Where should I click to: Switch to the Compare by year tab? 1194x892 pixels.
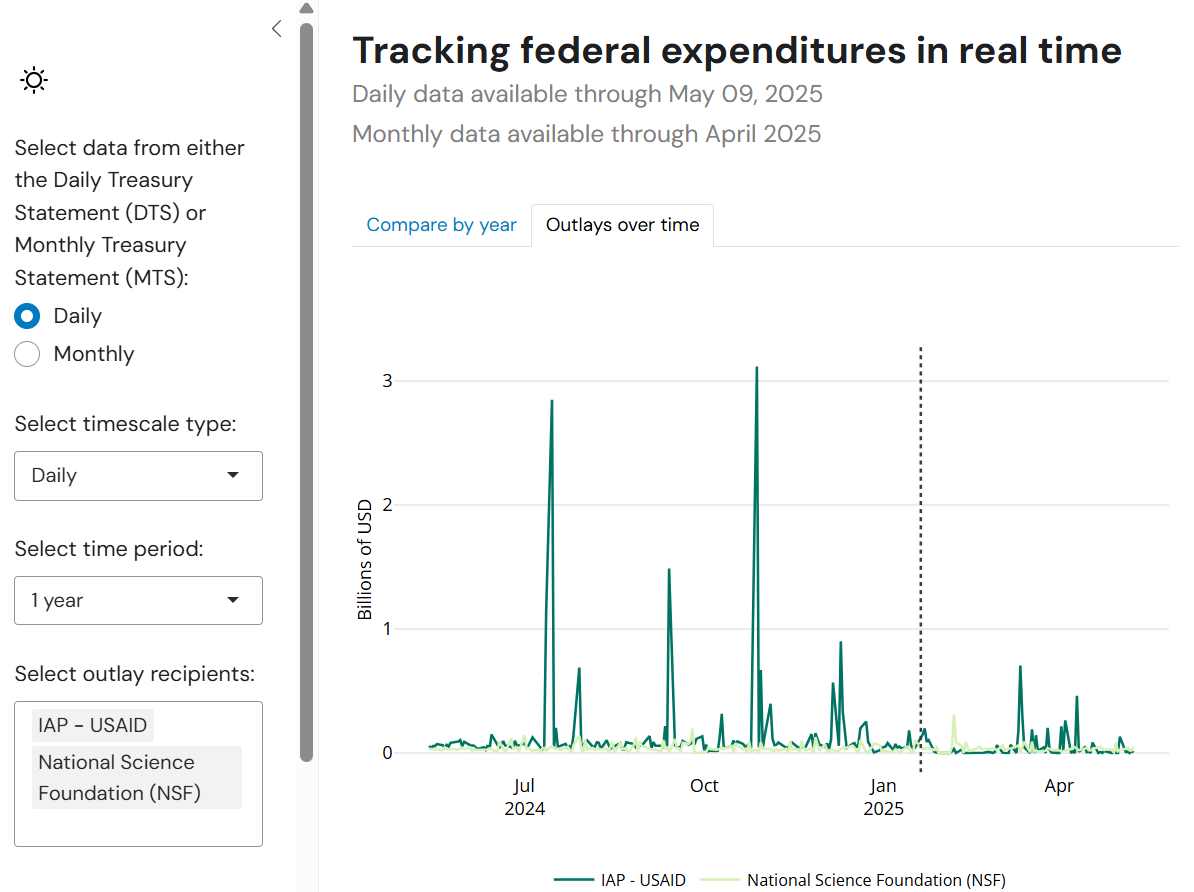pos(441,225)
